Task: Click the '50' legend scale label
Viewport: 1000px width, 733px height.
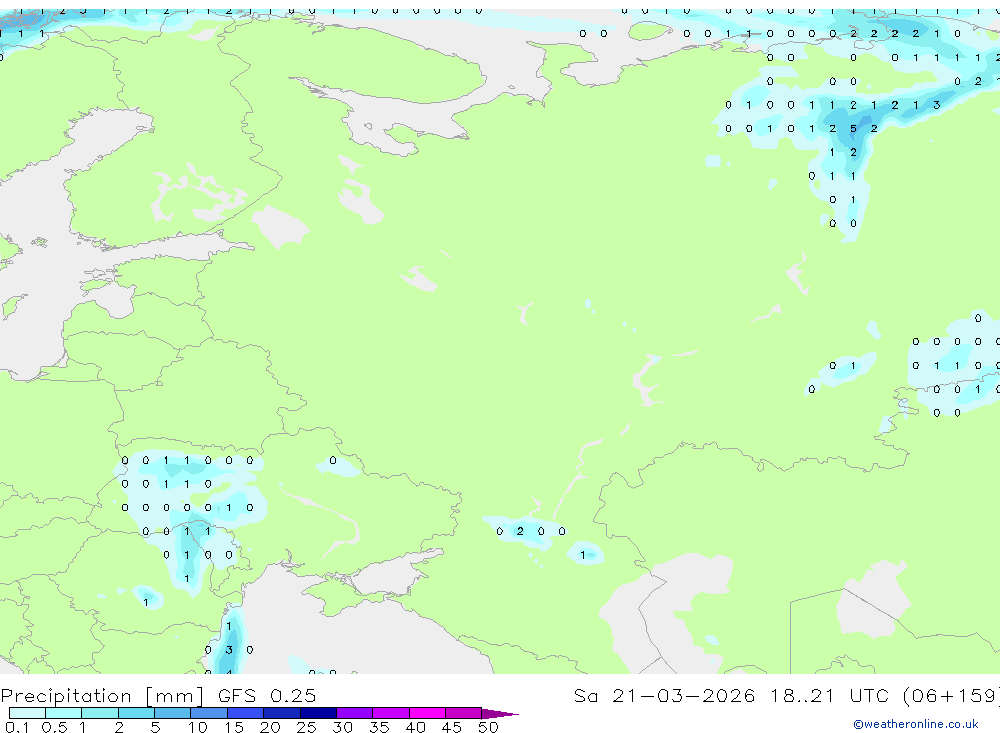Action: point(488,727)
